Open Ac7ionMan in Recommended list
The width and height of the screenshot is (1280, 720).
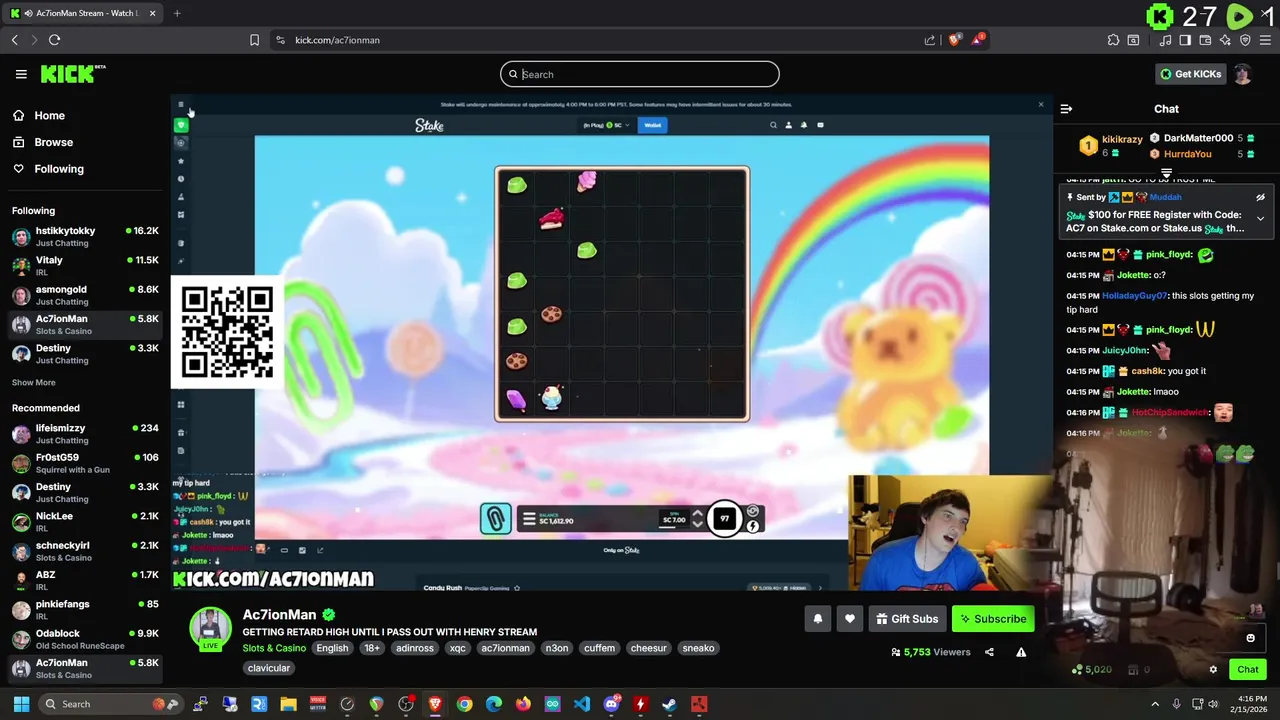(85, 668)
